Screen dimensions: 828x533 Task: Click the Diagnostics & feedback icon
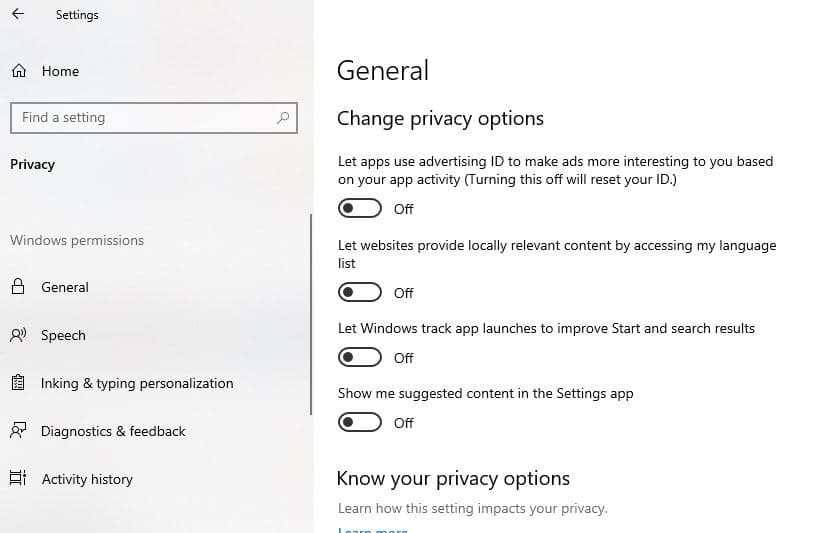coord(18,431)
